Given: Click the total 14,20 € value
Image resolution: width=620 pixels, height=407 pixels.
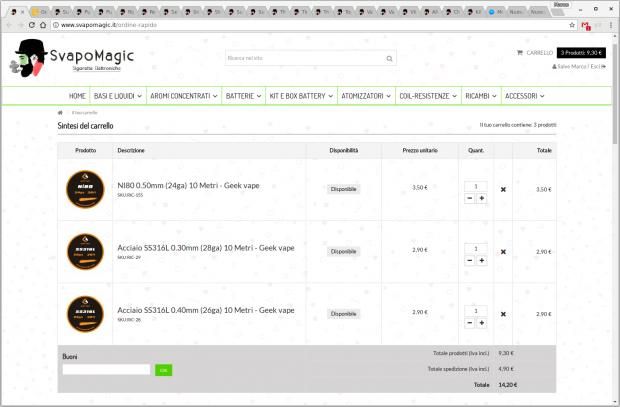Looking at the screenshot, I should click(508, 385).
